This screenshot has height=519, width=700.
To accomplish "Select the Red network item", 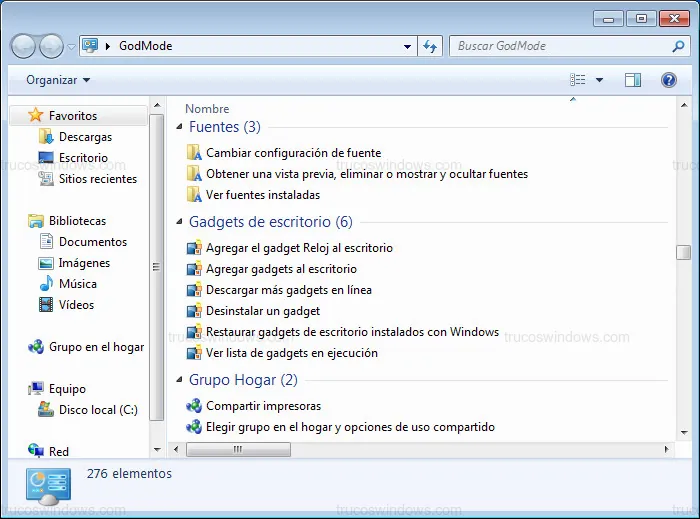I will (58, 452).
